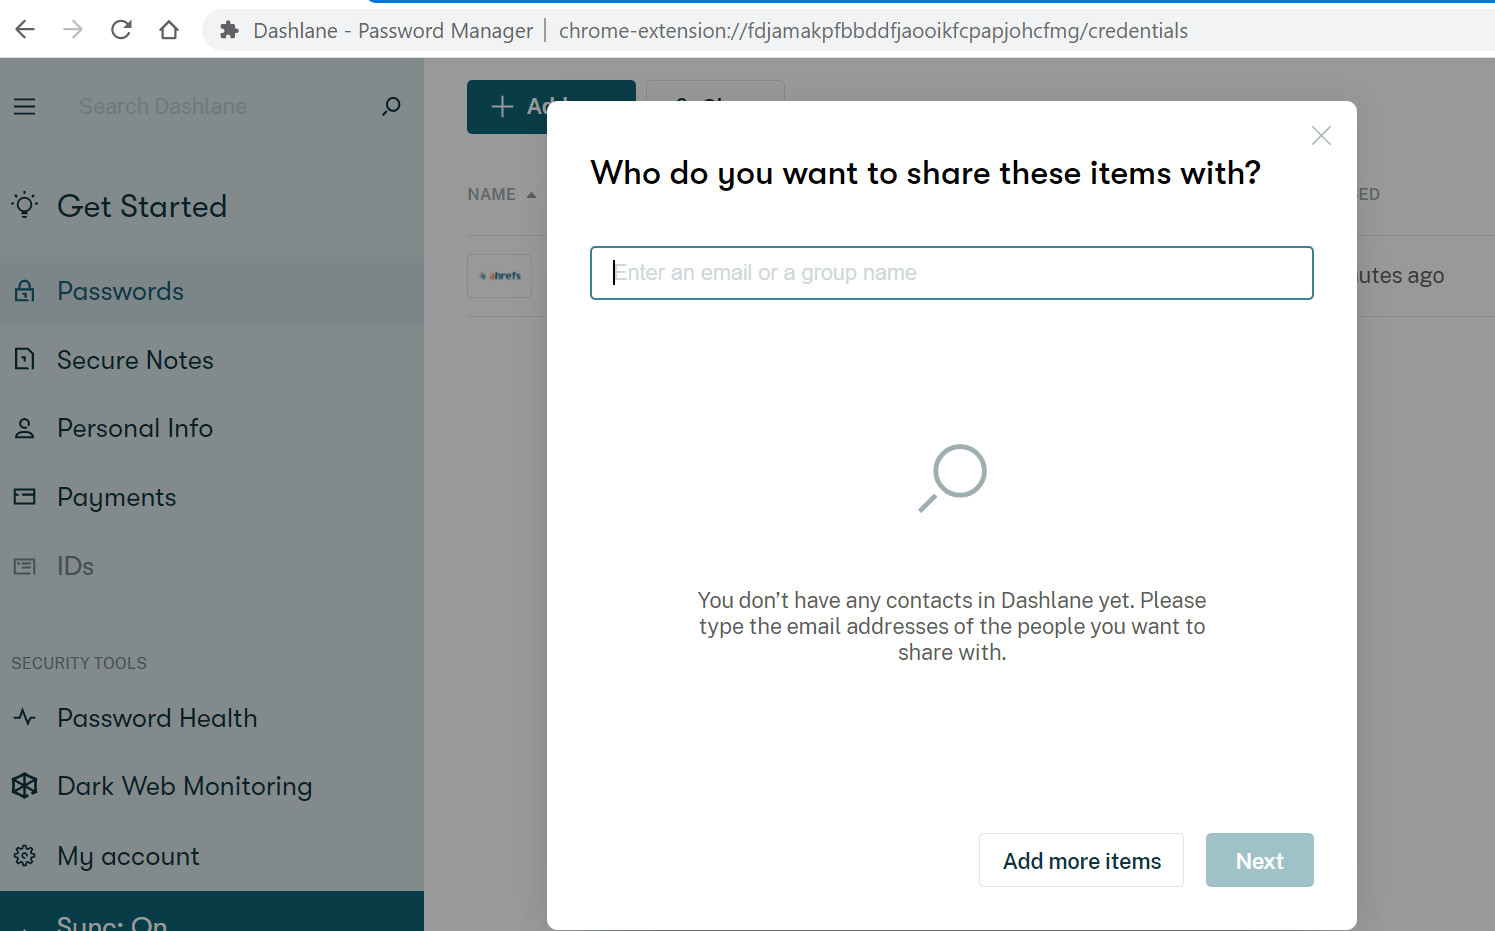Click the Personal Info person icon
This screenshot has height=931, width=1495.
pos(24,427)
